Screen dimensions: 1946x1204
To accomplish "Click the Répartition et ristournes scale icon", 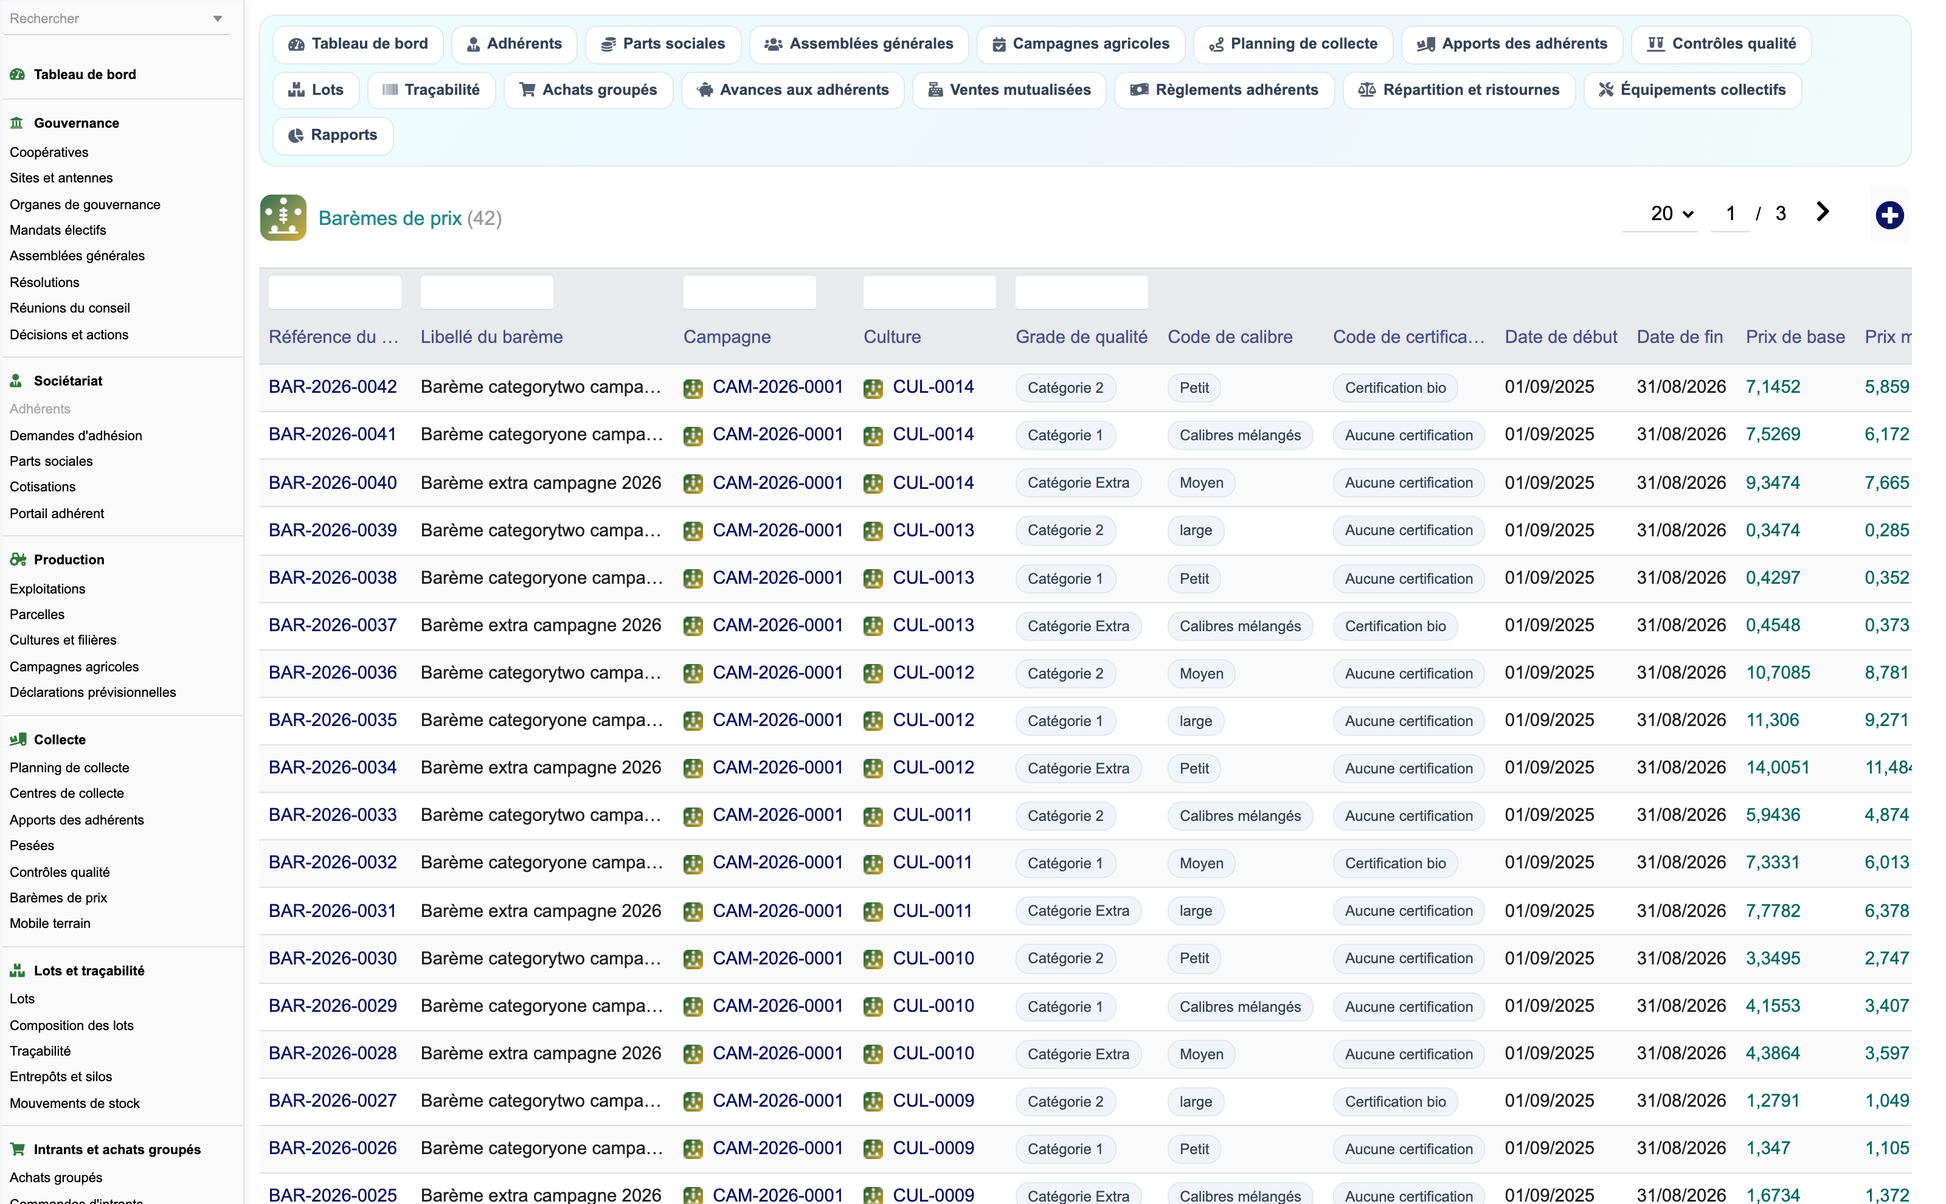I will 1367,90.
